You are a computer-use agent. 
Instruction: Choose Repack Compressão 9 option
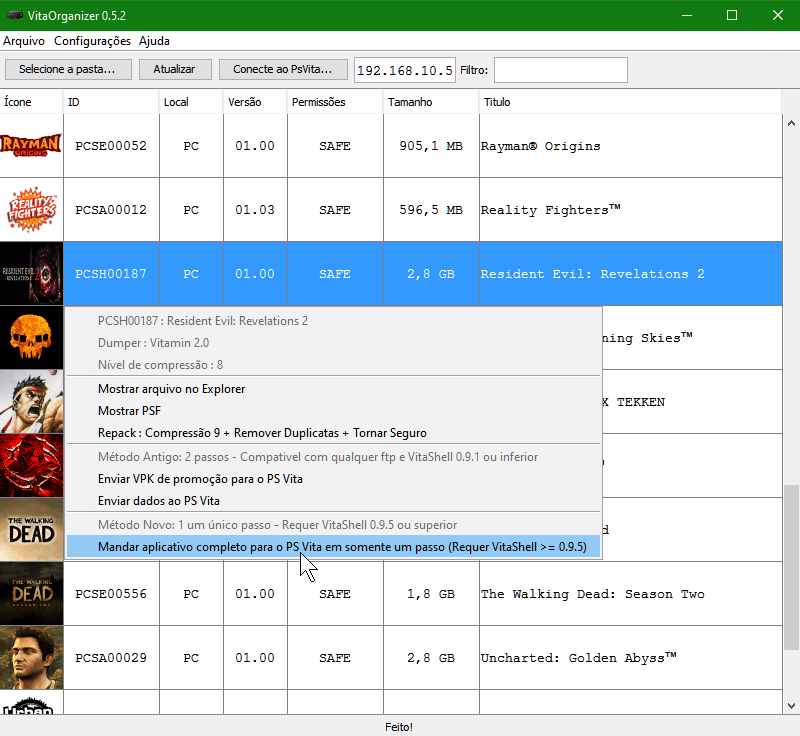(x=334, y=433)
